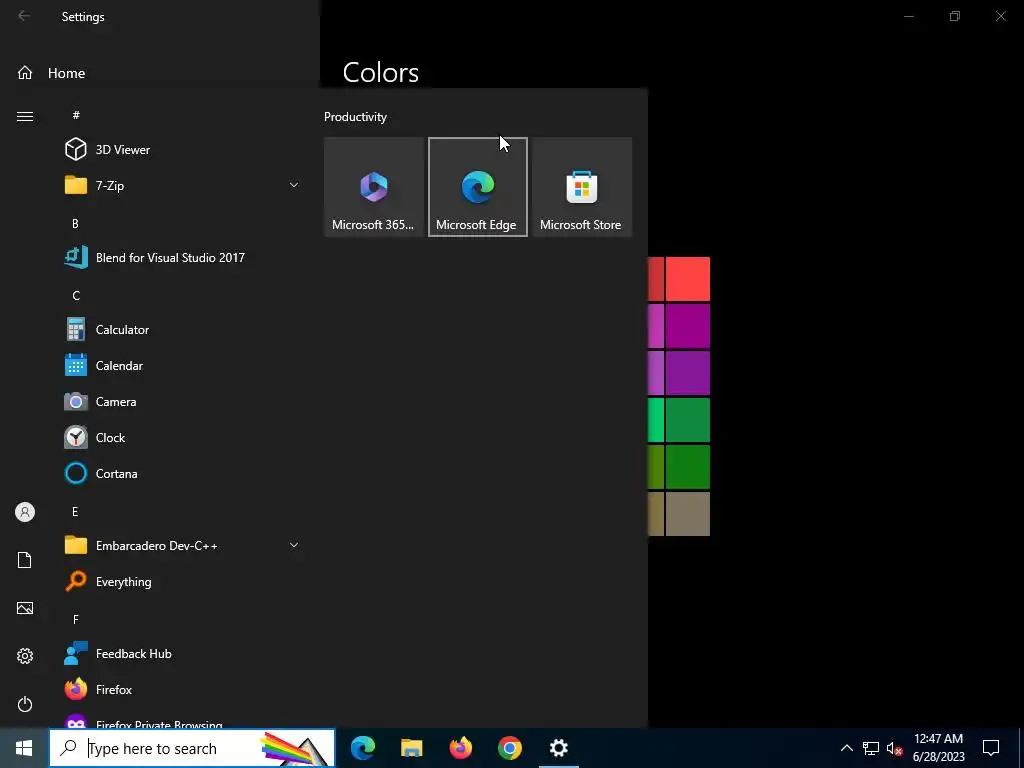The width and height of the screenshot is (1024, 768).
Task: Choose the taupe gray accent swatch
Action: point(688,514)
